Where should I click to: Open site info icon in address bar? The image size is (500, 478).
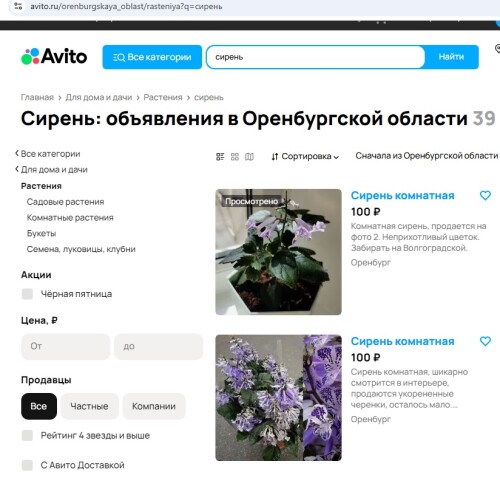[18, 6]
